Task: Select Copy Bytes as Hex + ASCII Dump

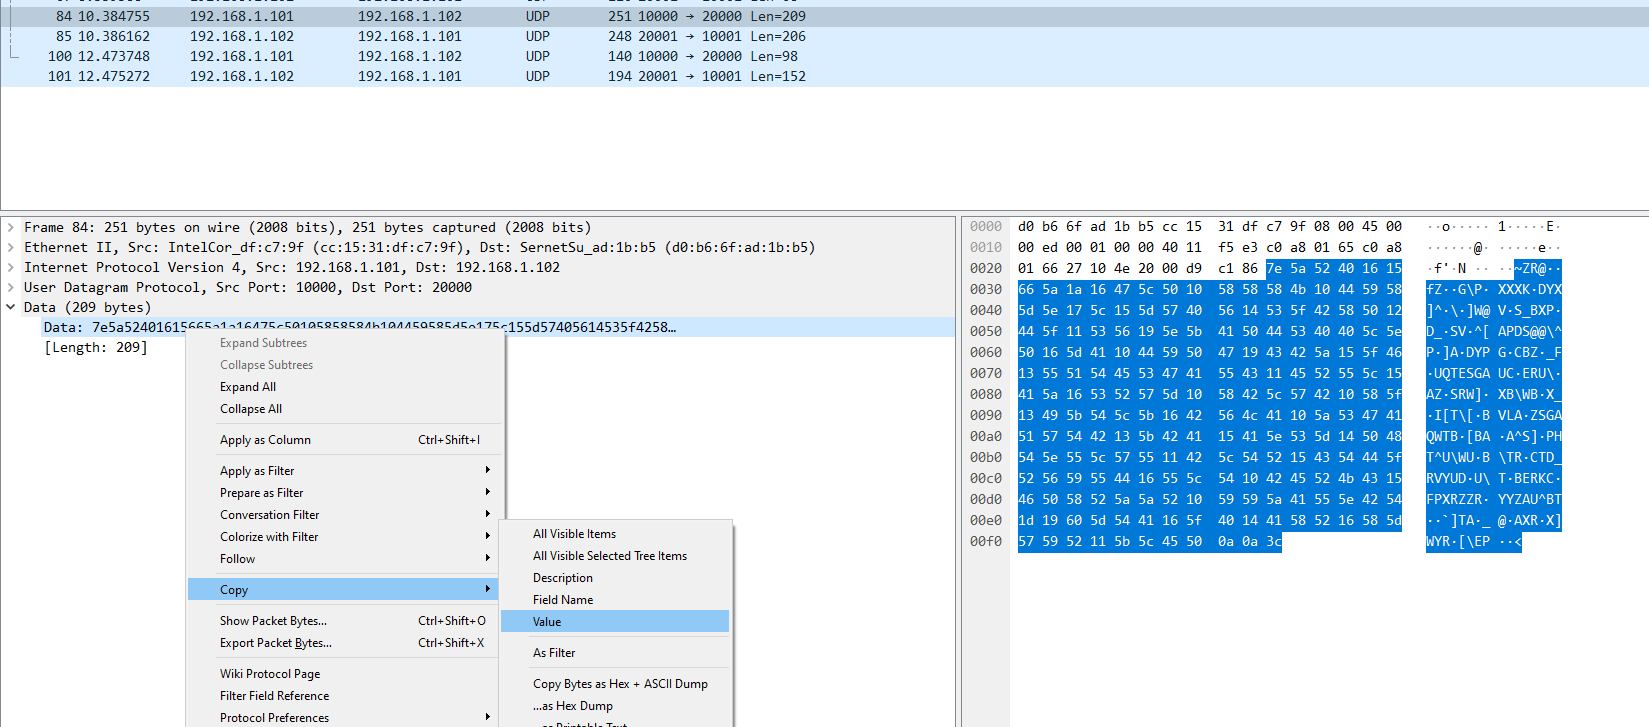Action: pyautogui.click(x=615, y=683)
